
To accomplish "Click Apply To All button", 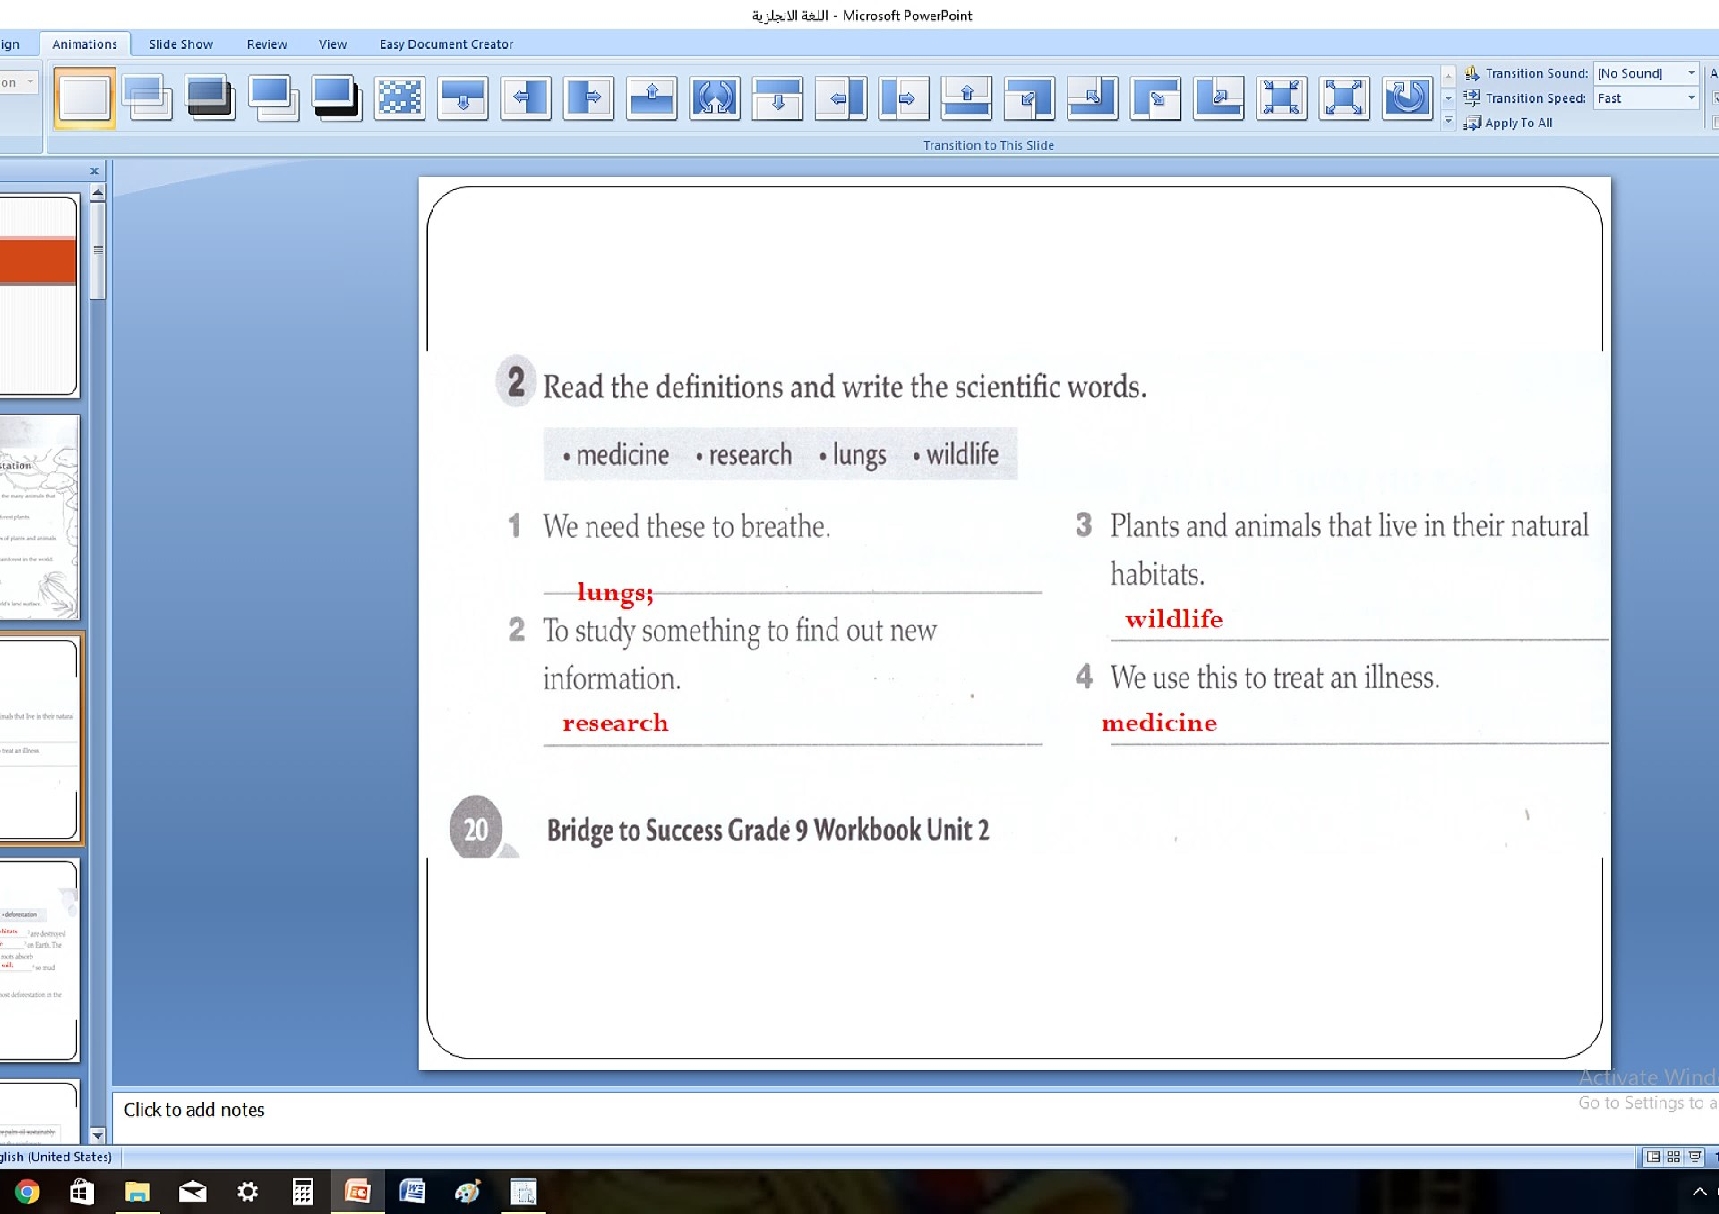I will point(1509,122).
